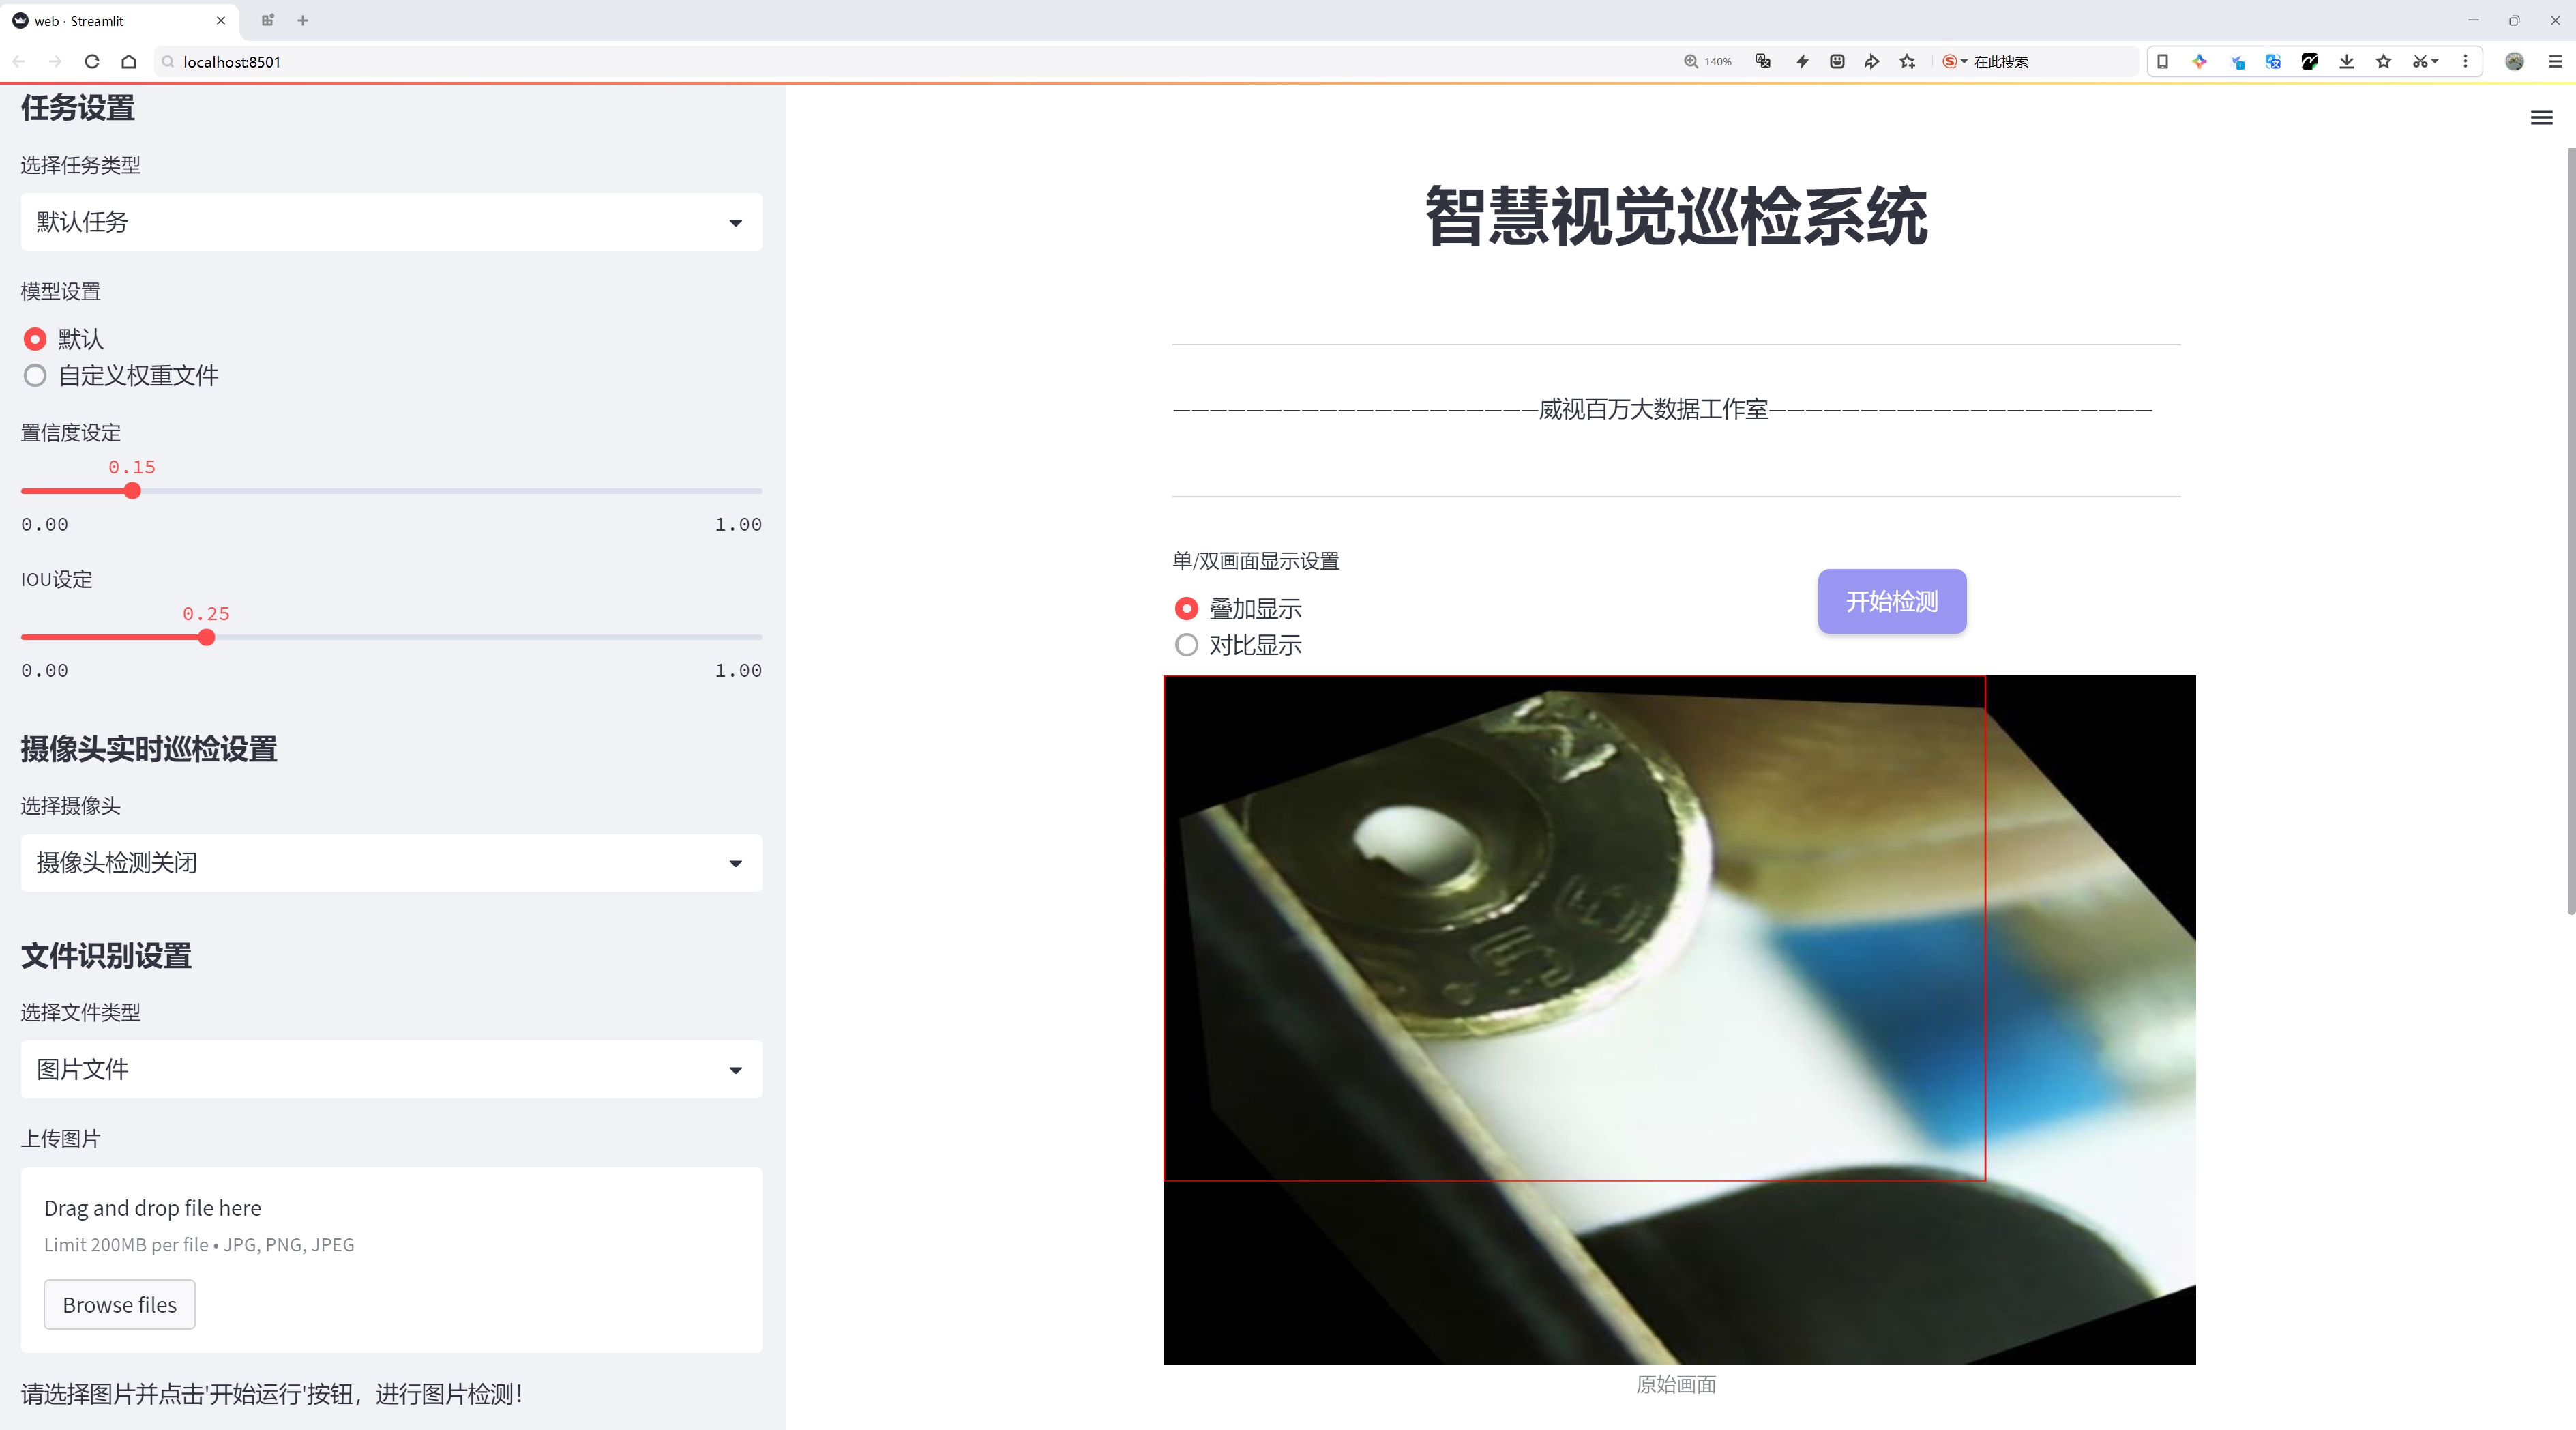Image resolution: width=2576 pixels, height=1430 pixels.
Task: Click the tab list icon beside new tab
Action: 267,20
